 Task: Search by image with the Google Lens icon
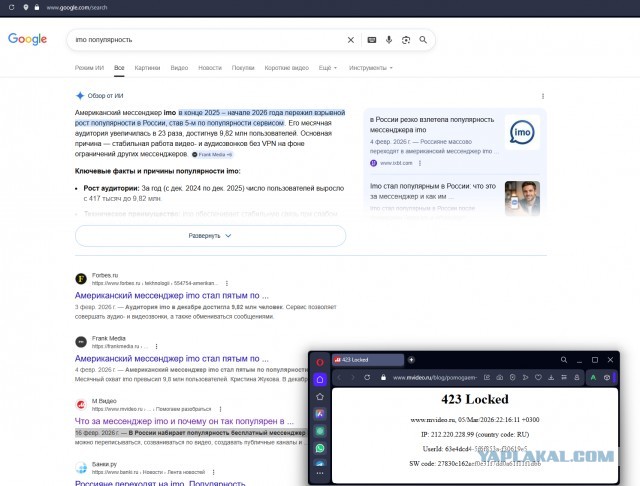[406, 40]
